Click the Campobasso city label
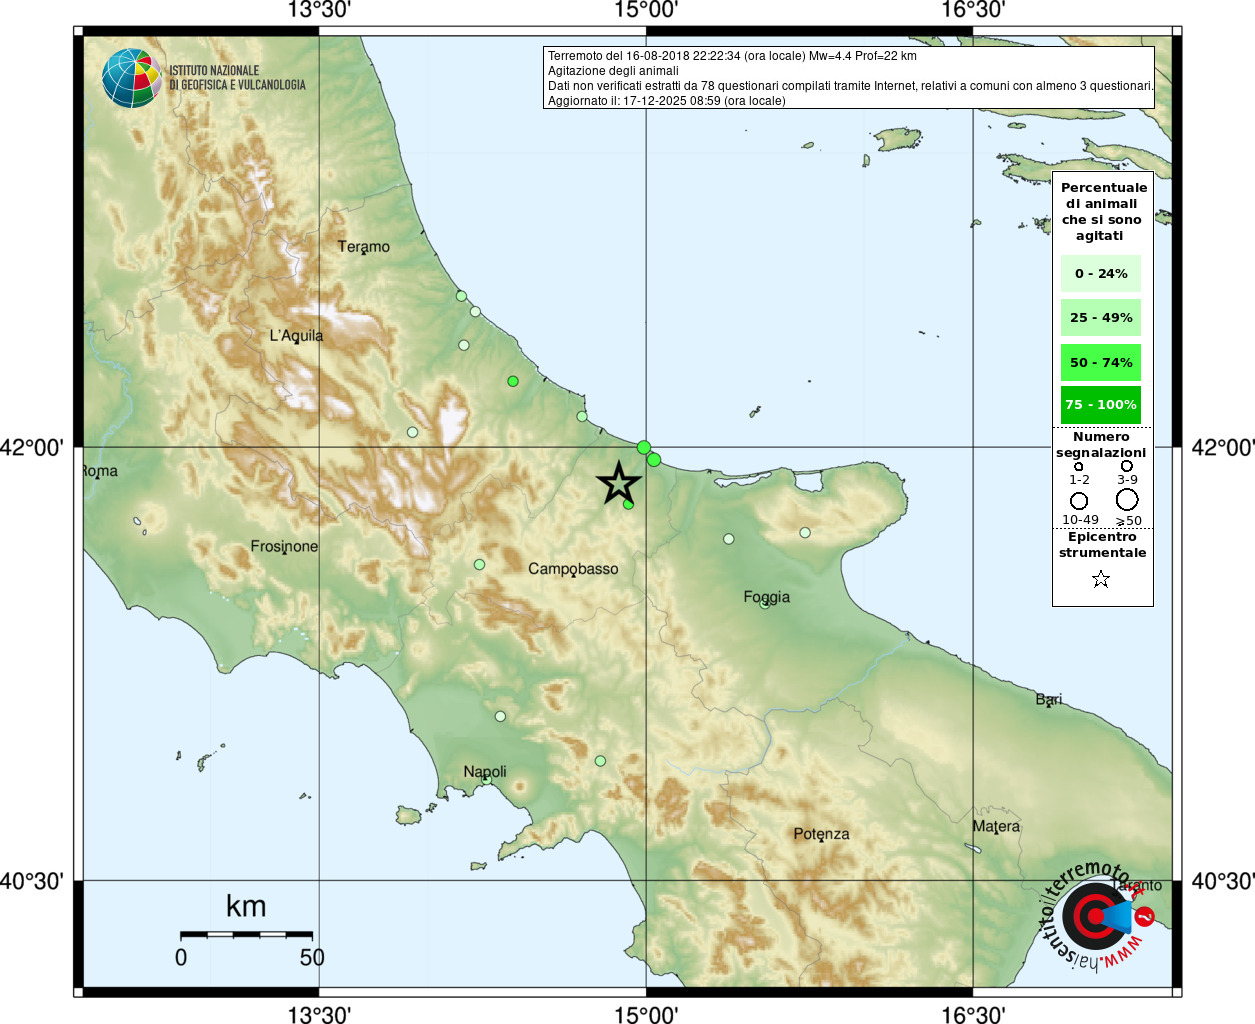1255x1024 pixels. (x=573, y=568)
